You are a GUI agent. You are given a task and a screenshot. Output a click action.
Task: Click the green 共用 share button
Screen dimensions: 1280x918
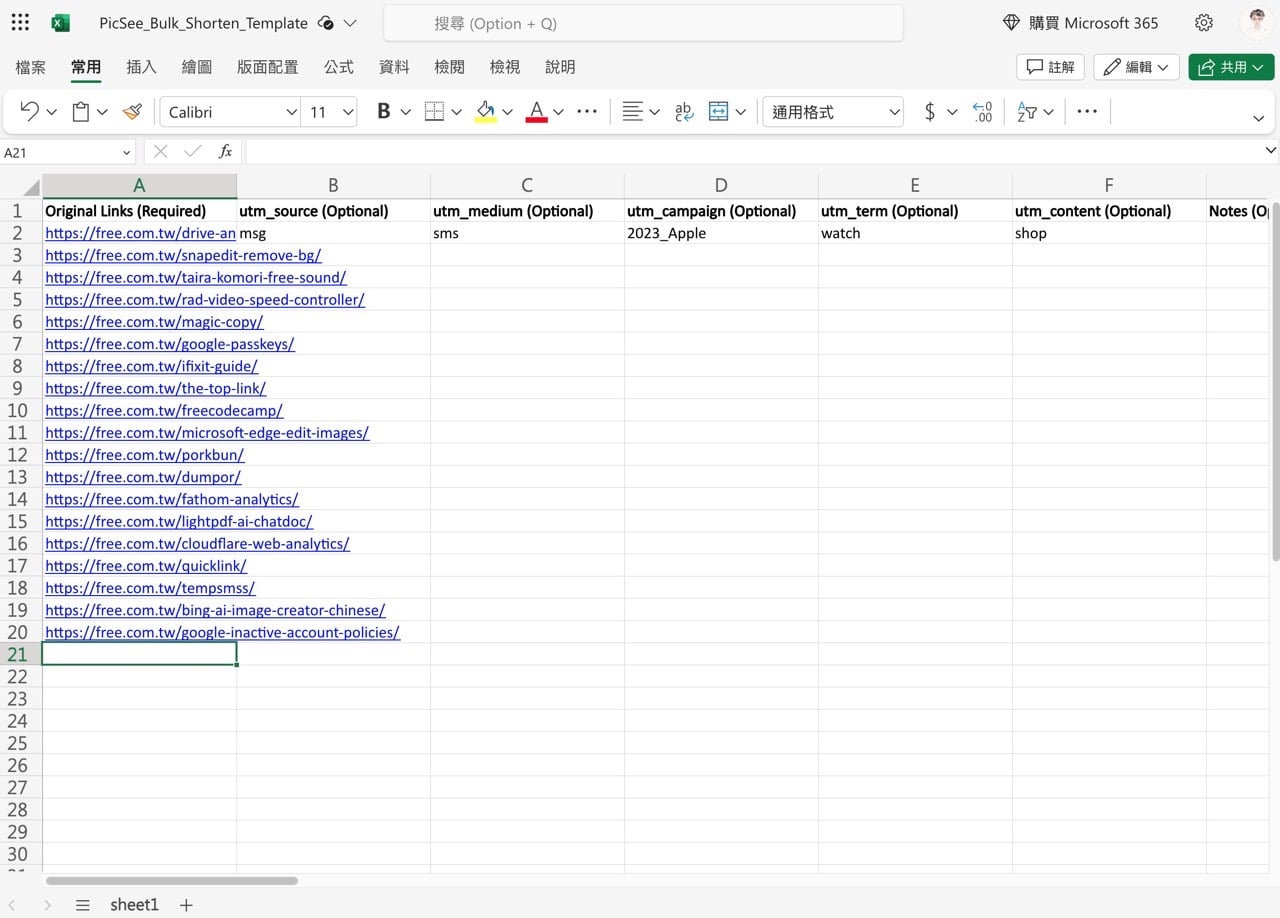click(x=1231, y=67)
